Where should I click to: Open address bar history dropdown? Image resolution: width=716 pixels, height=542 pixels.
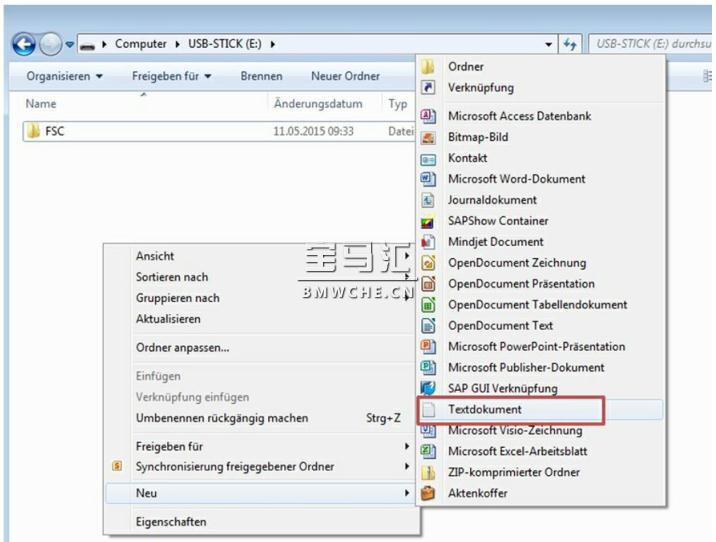point(548,45)
